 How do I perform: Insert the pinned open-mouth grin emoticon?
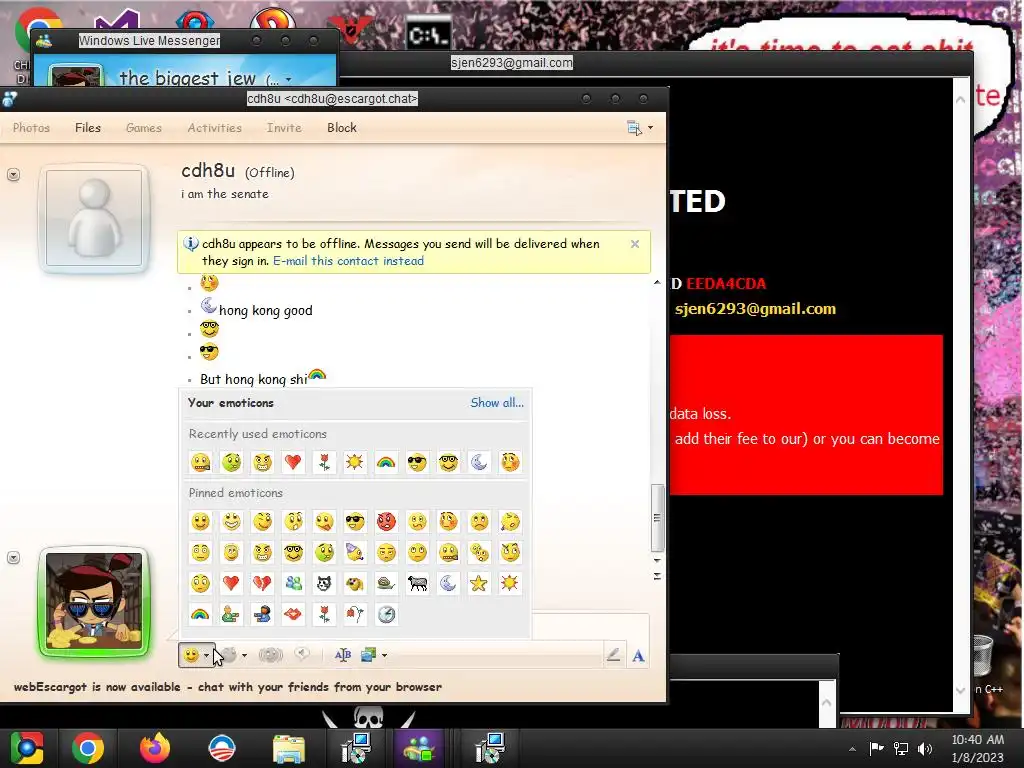[x=231, y=521]
